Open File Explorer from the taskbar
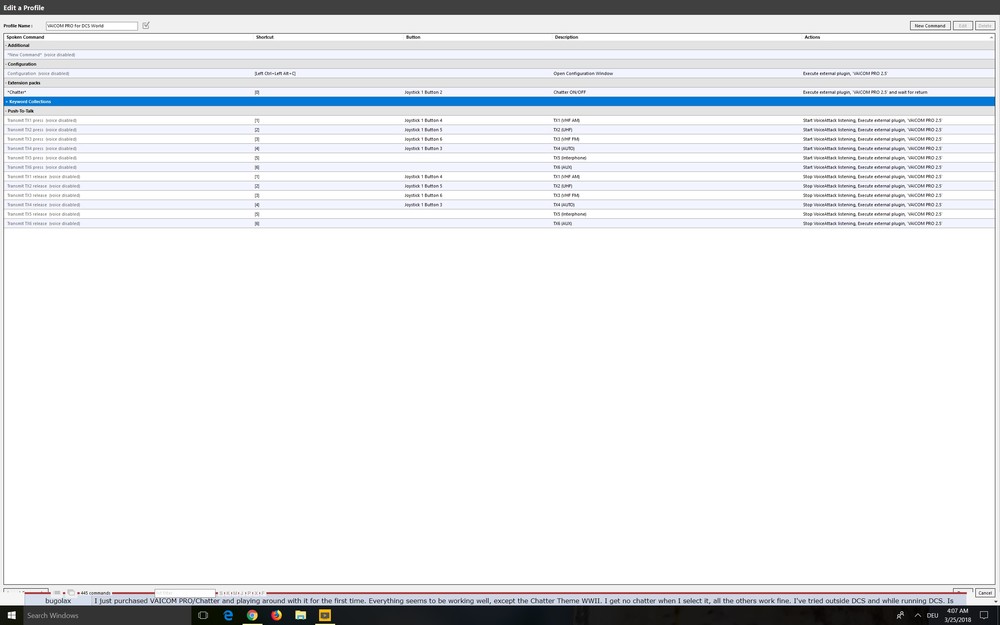Screen dimensions: 1000x625 point(300,615)
